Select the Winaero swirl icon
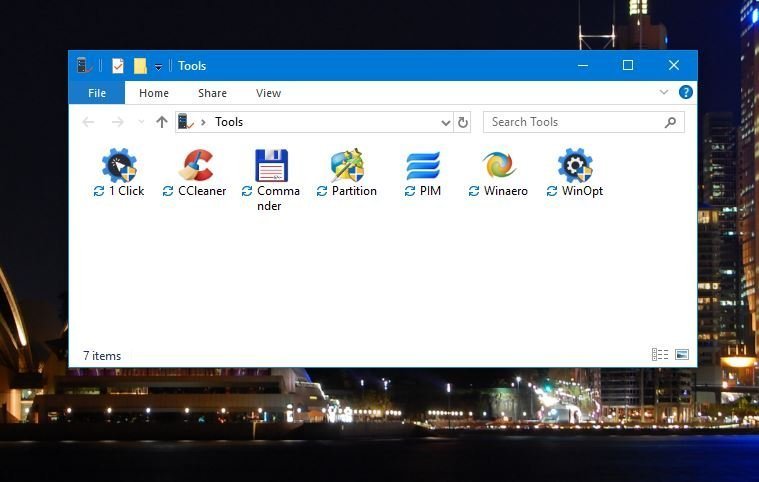This screenshot has width=759, height=482. coord(499,165)
